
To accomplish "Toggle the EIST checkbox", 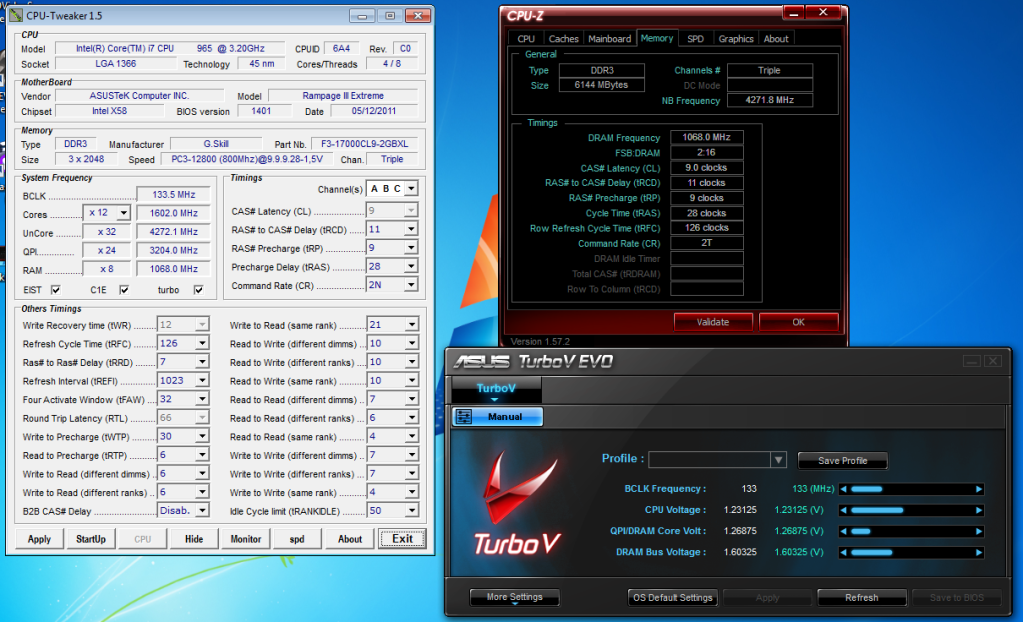I will tap(56, 290).
